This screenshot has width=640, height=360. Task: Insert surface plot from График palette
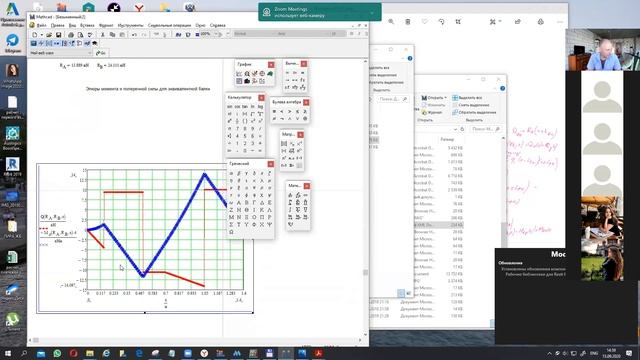tap(270, 74)
